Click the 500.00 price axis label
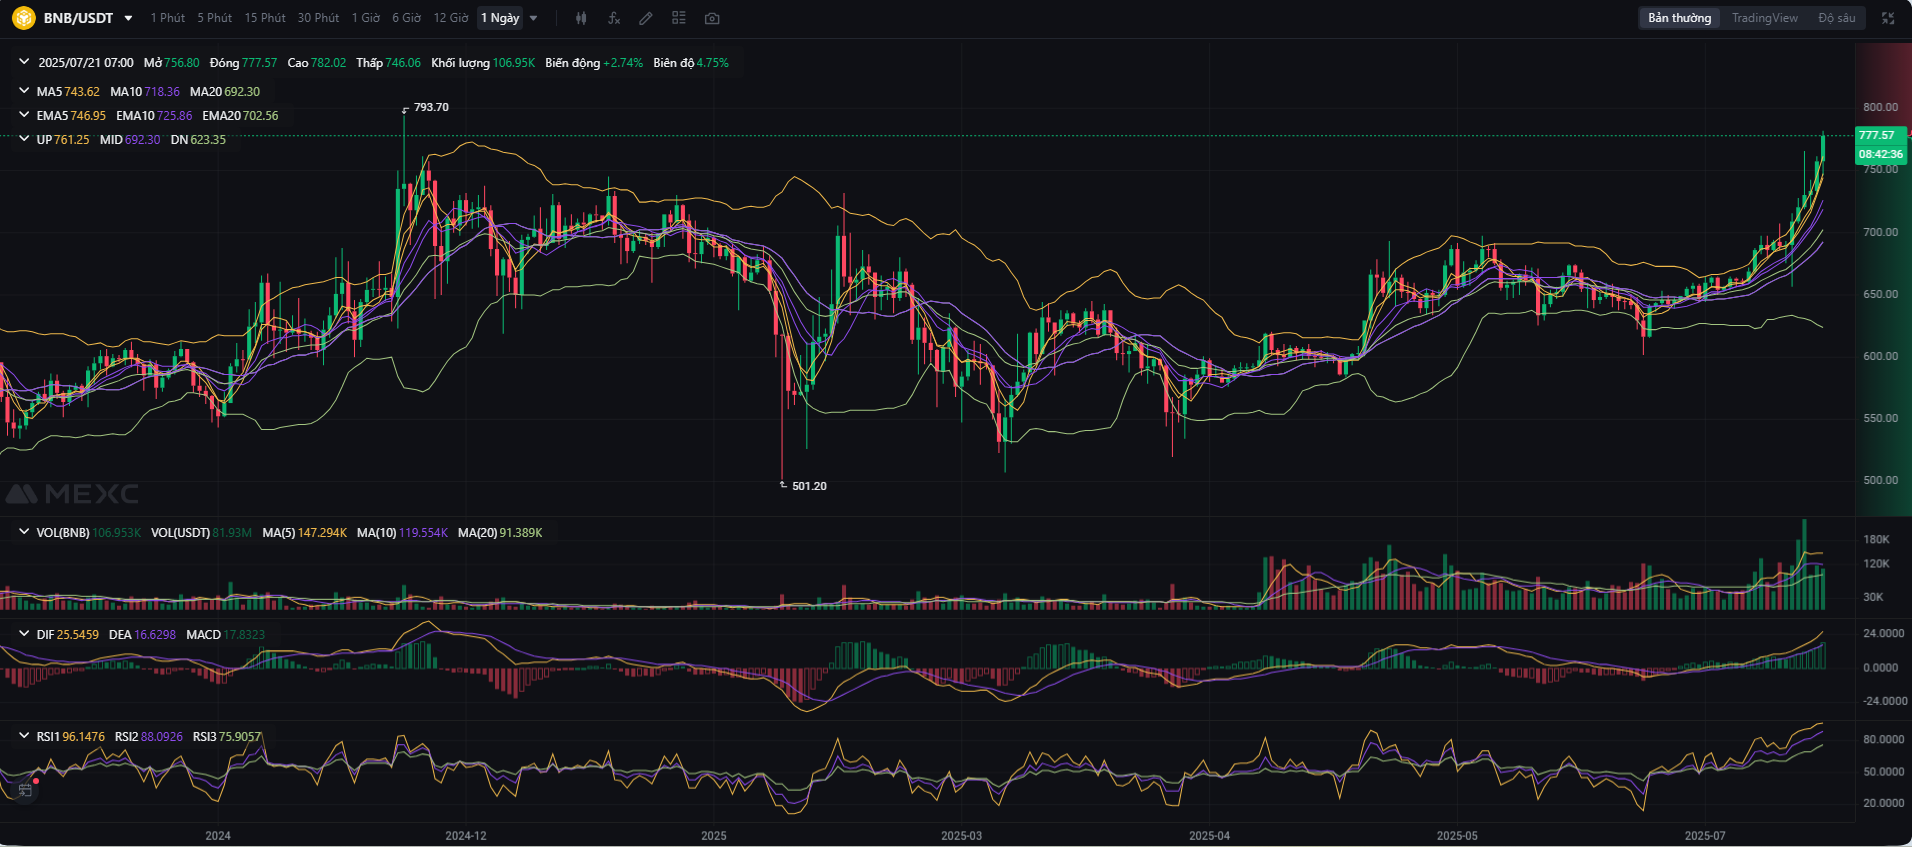 (x=1880, y=480)
